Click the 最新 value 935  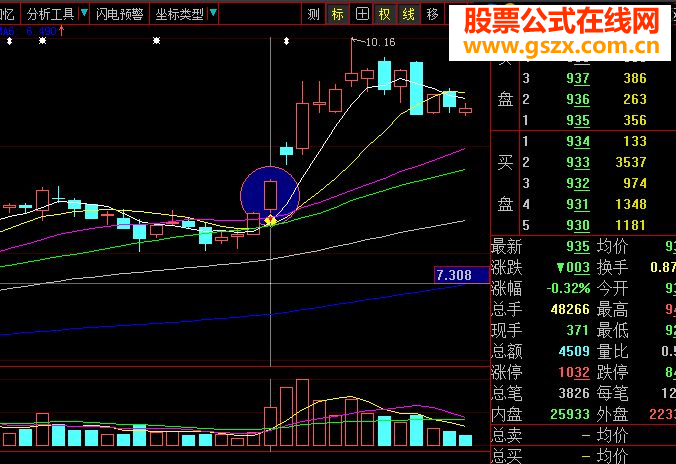click(578, 247)
